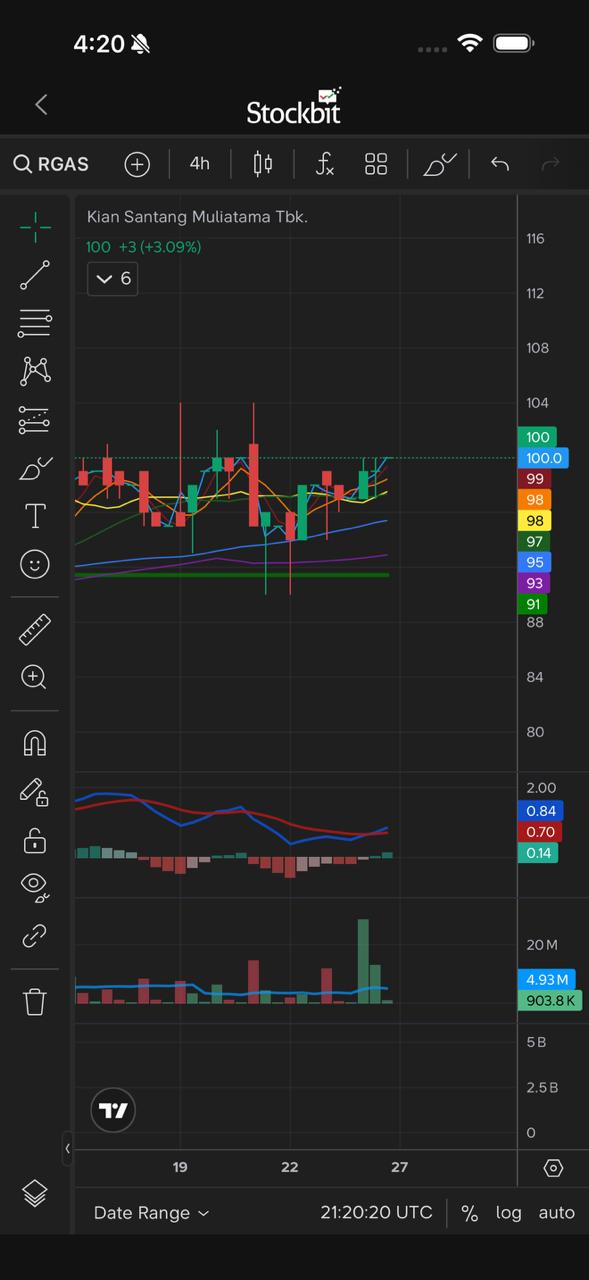Undo the last chart action
This screenshot has width=589, height=1280.
point(500,164)
